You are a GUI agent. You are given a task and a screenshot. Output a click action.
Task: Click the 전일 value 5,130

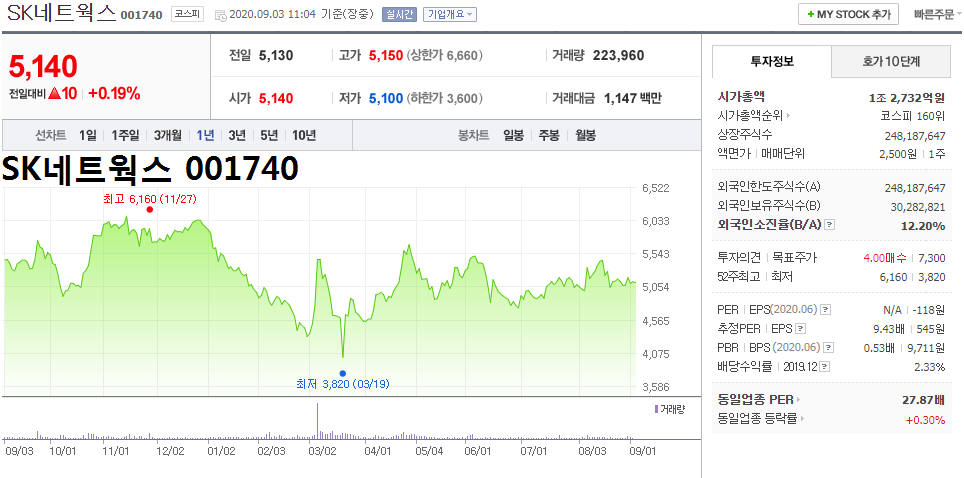click(x=276, y=56)
